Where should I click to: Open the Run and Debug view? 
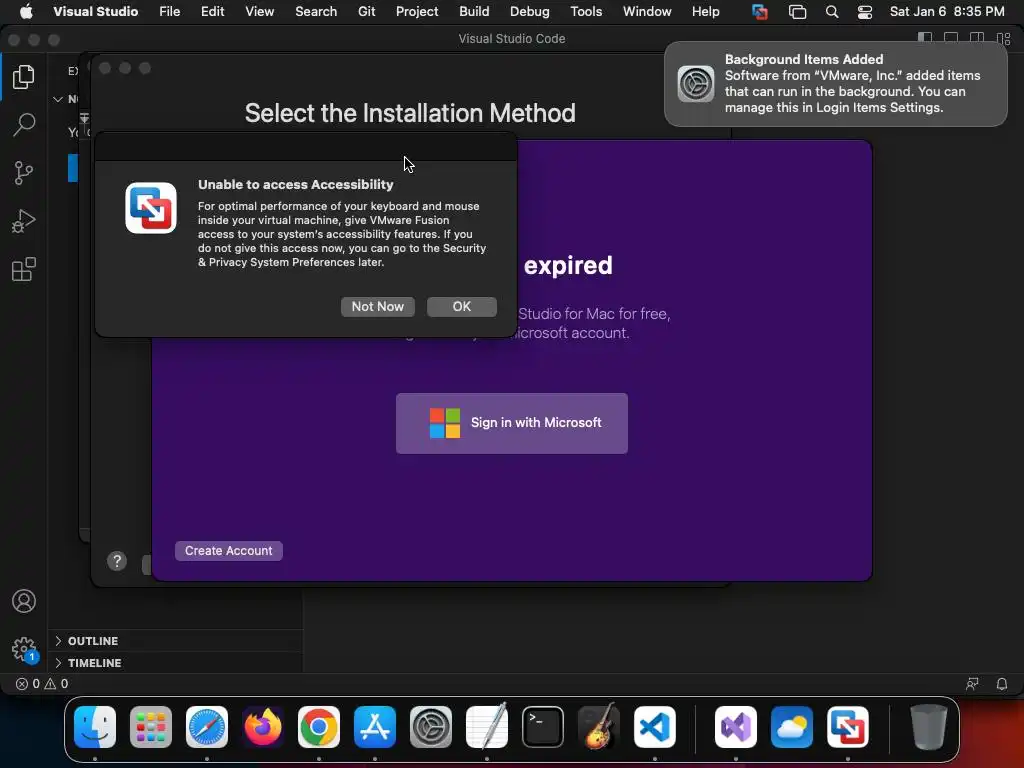click(x=24, y=221)
